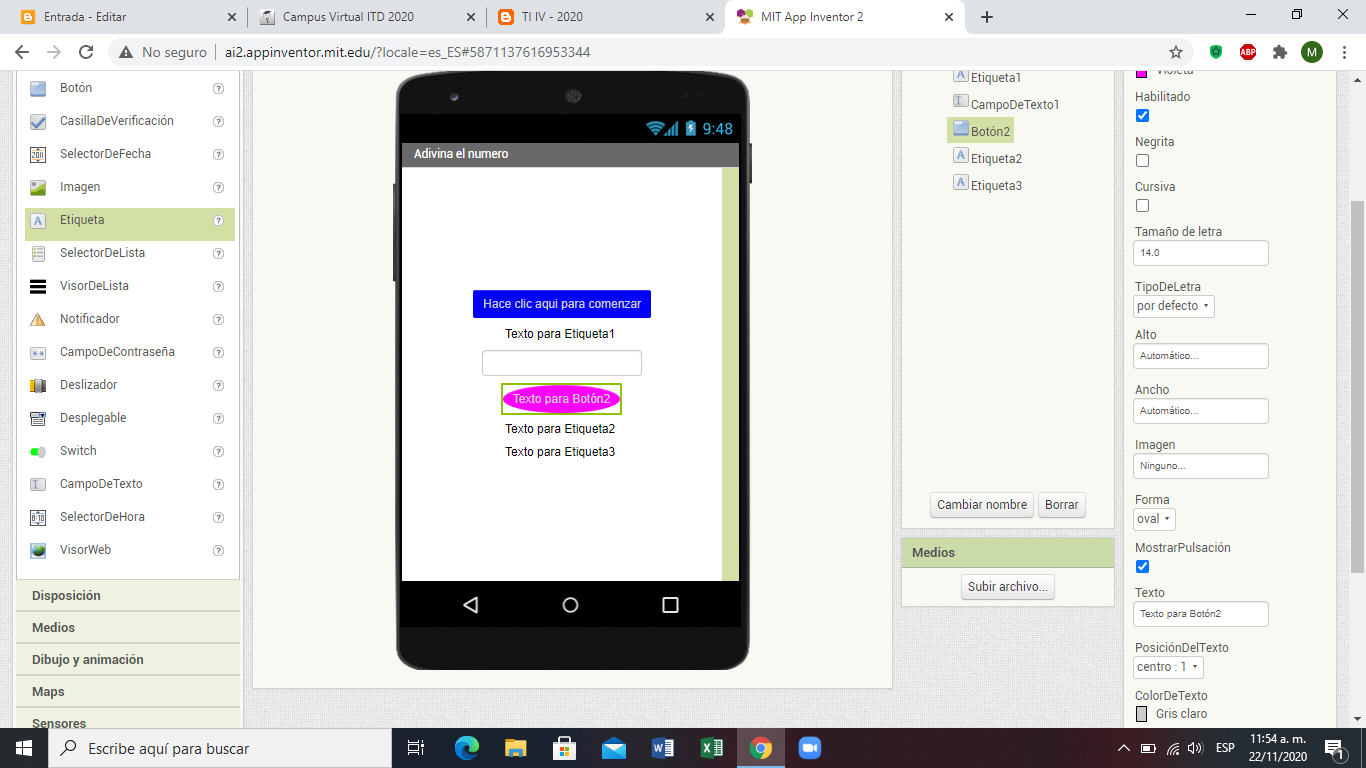Select the Deslizador palette icon
Screen dimensions: 1366x768
(x=38, y=385)
